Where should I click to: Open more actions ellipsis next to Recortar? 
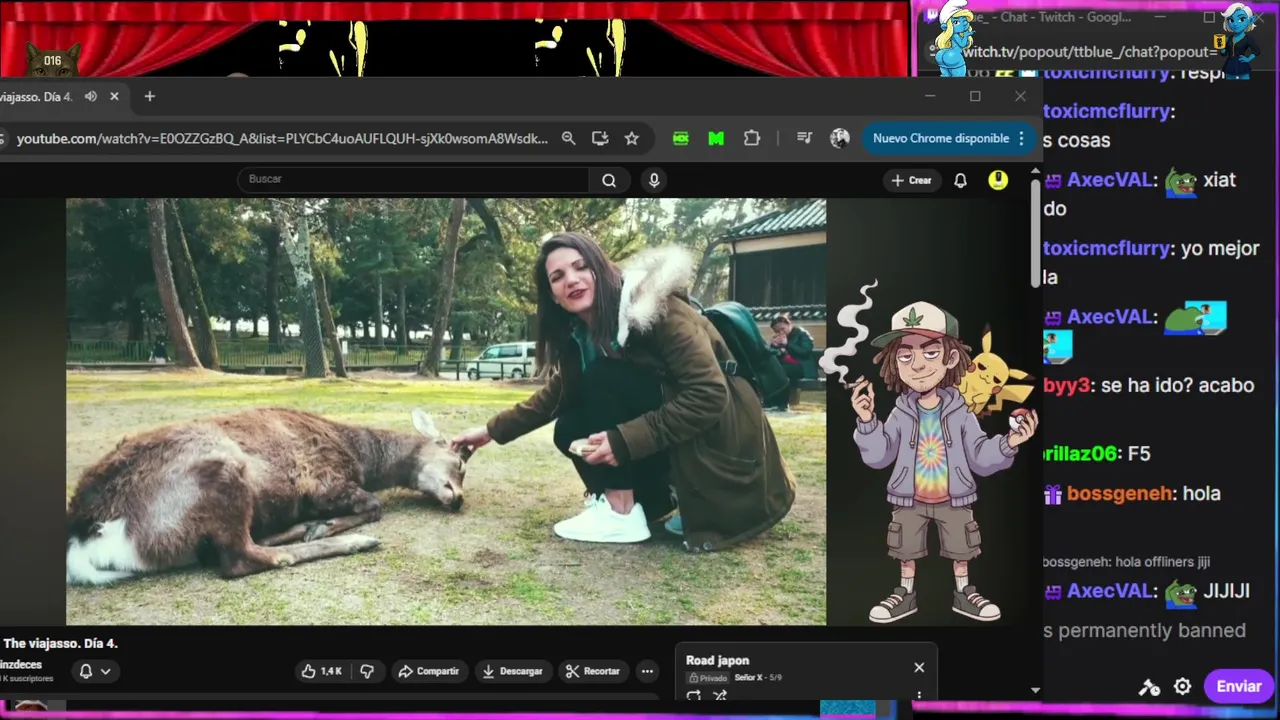pos(647,671)
